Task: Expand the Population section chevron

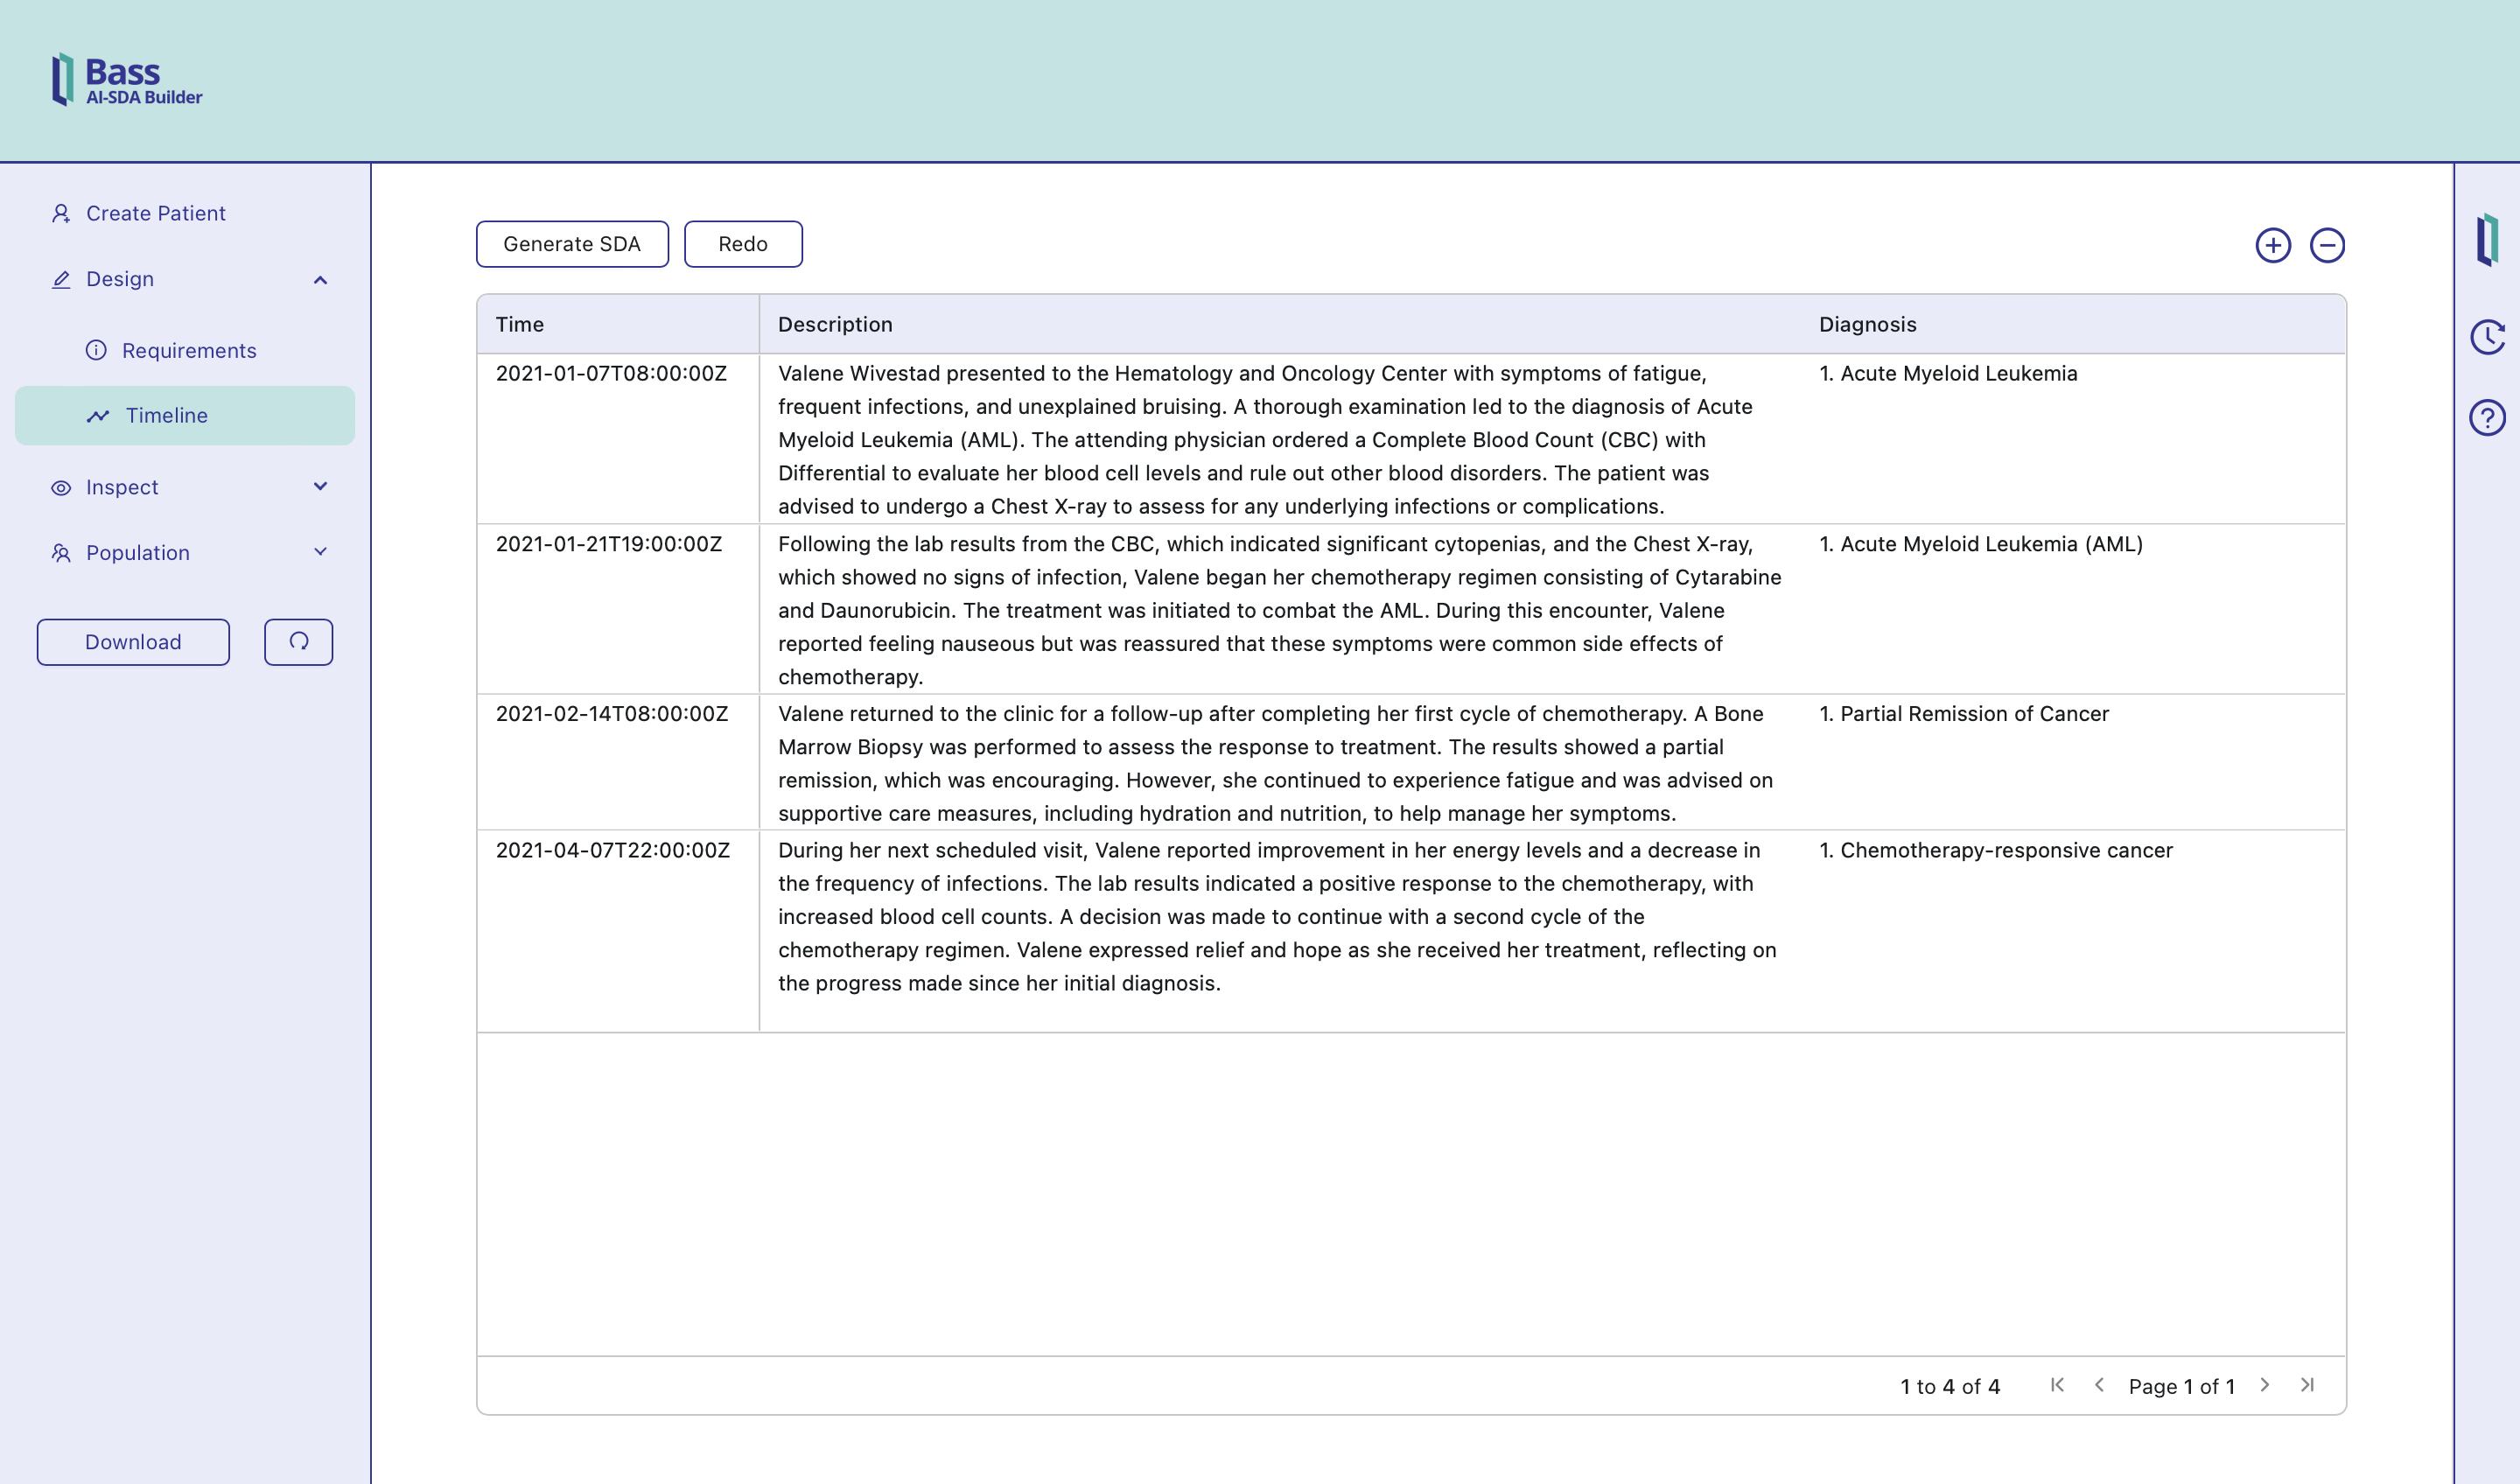Action: [x=320, y=552]
